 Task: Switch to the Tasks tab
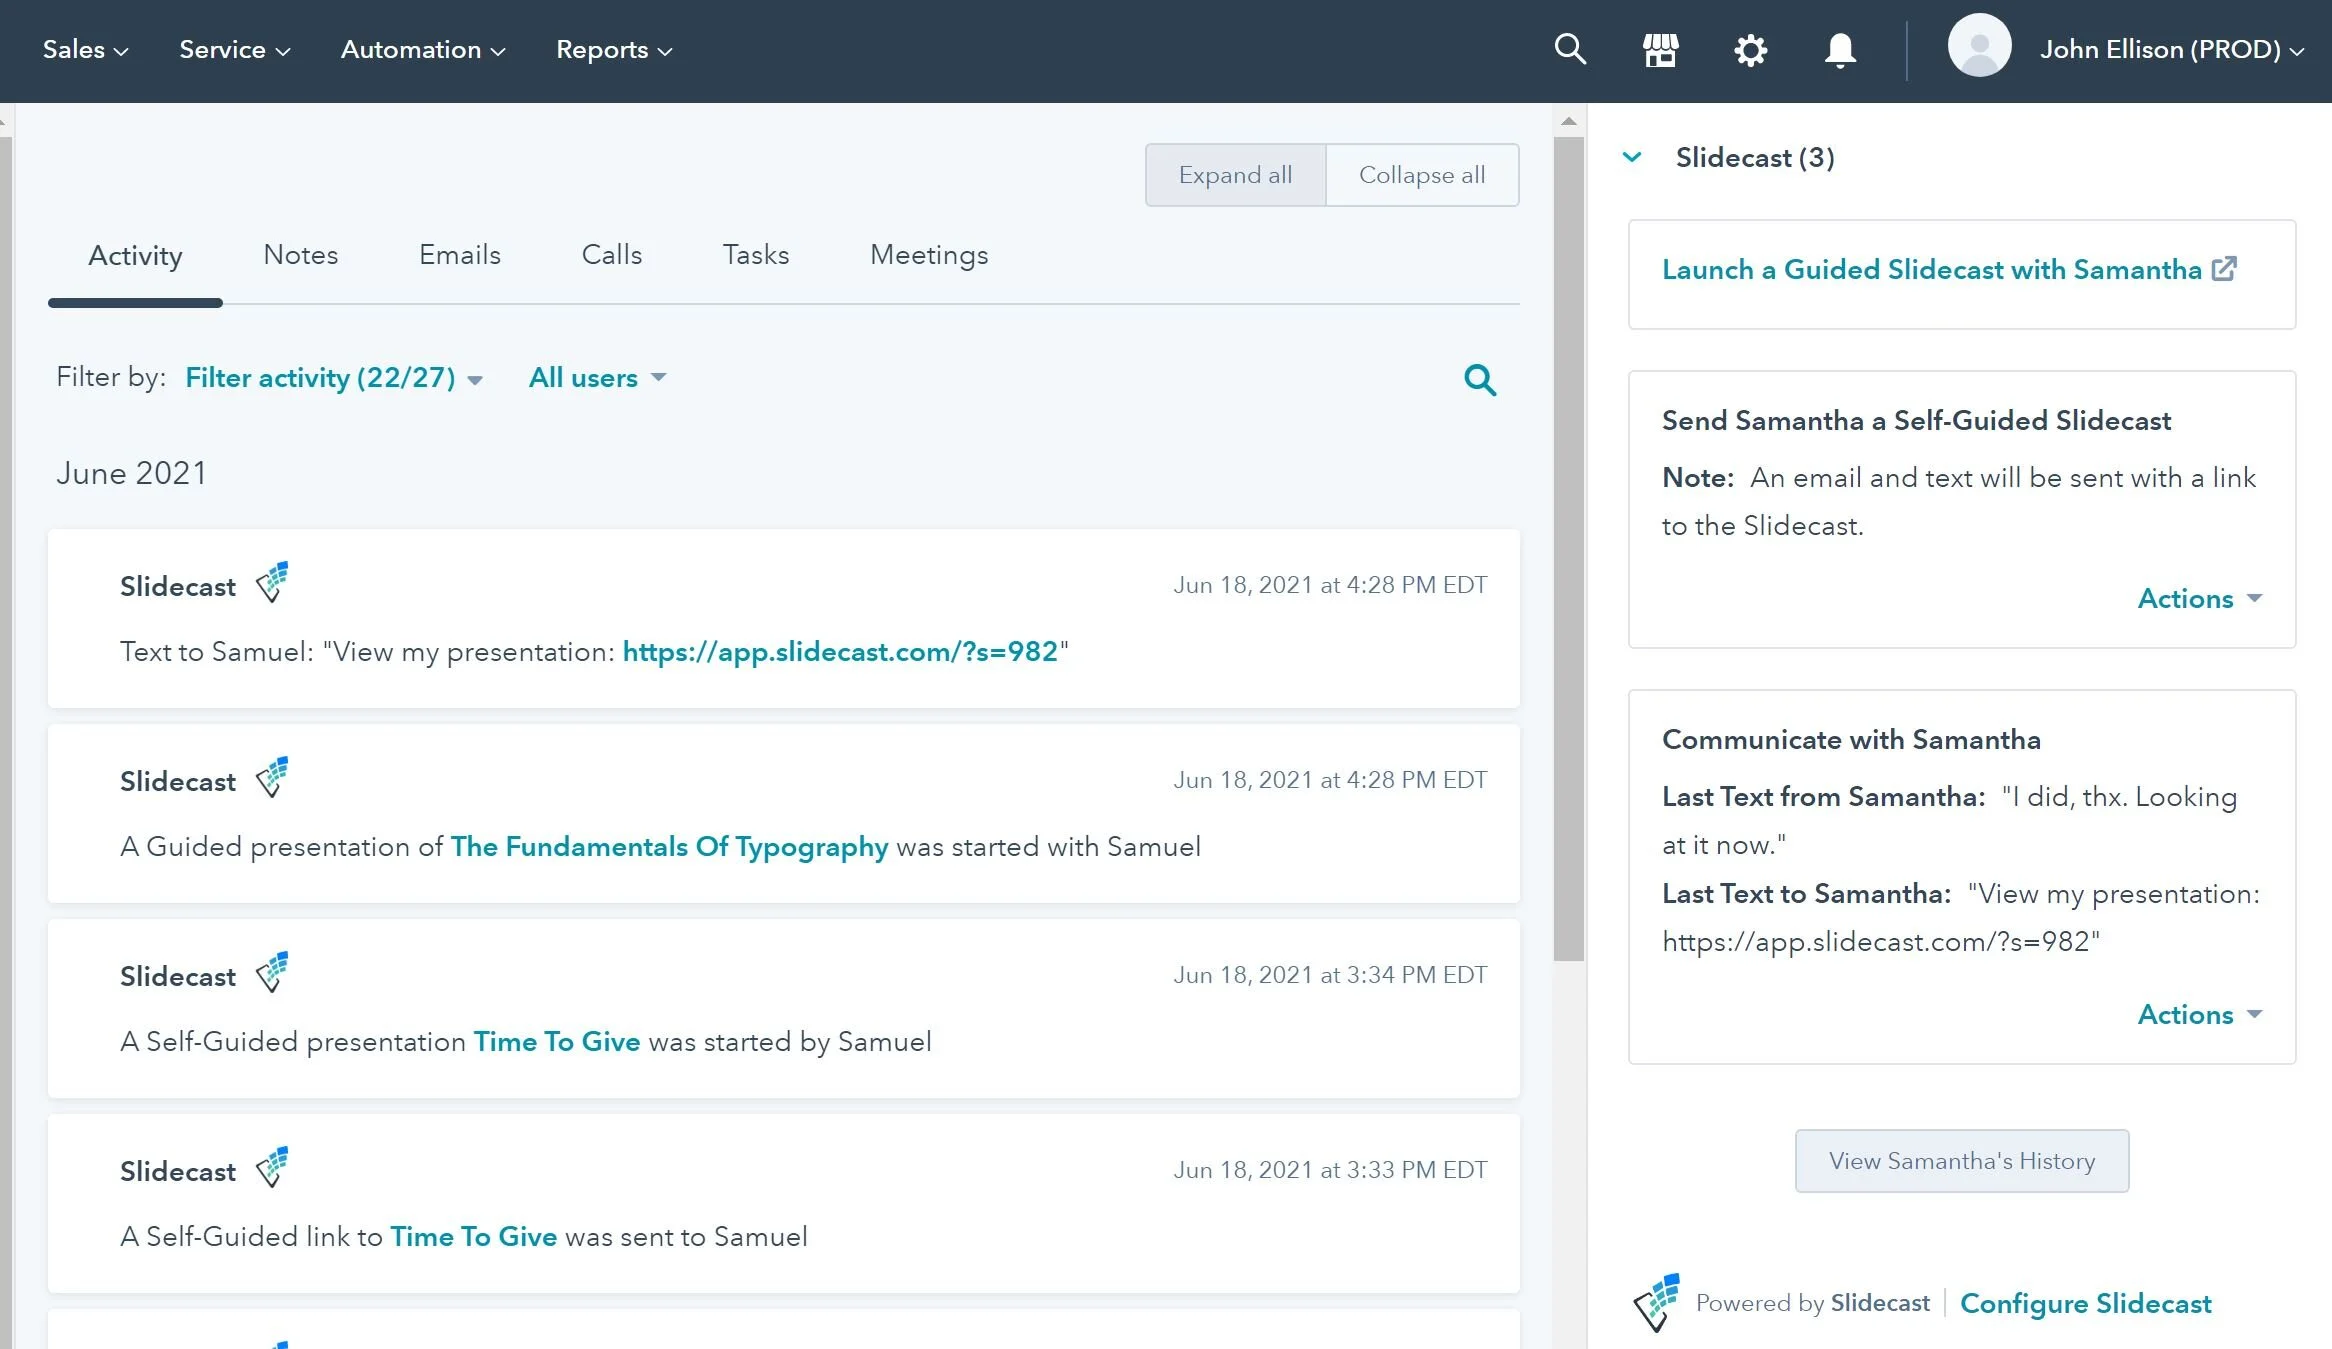(x=756, y=255)
